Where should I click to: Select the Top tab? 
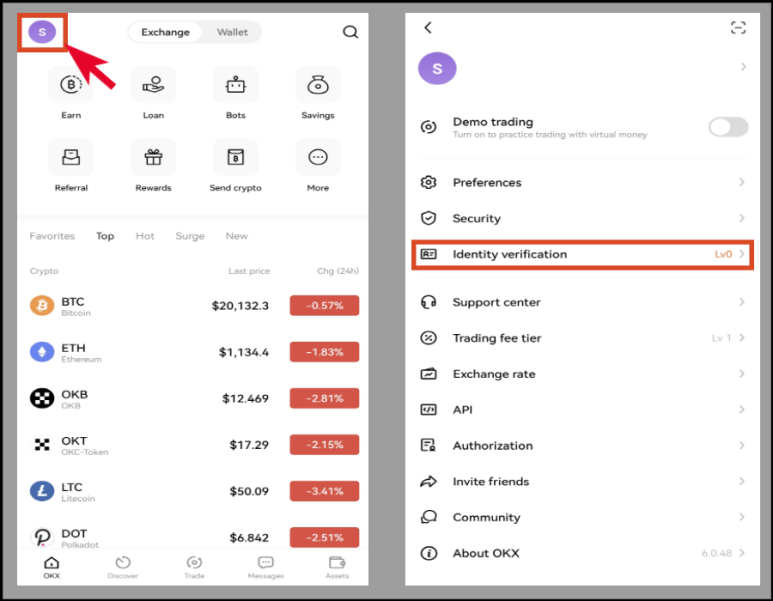tap(105, 236)
